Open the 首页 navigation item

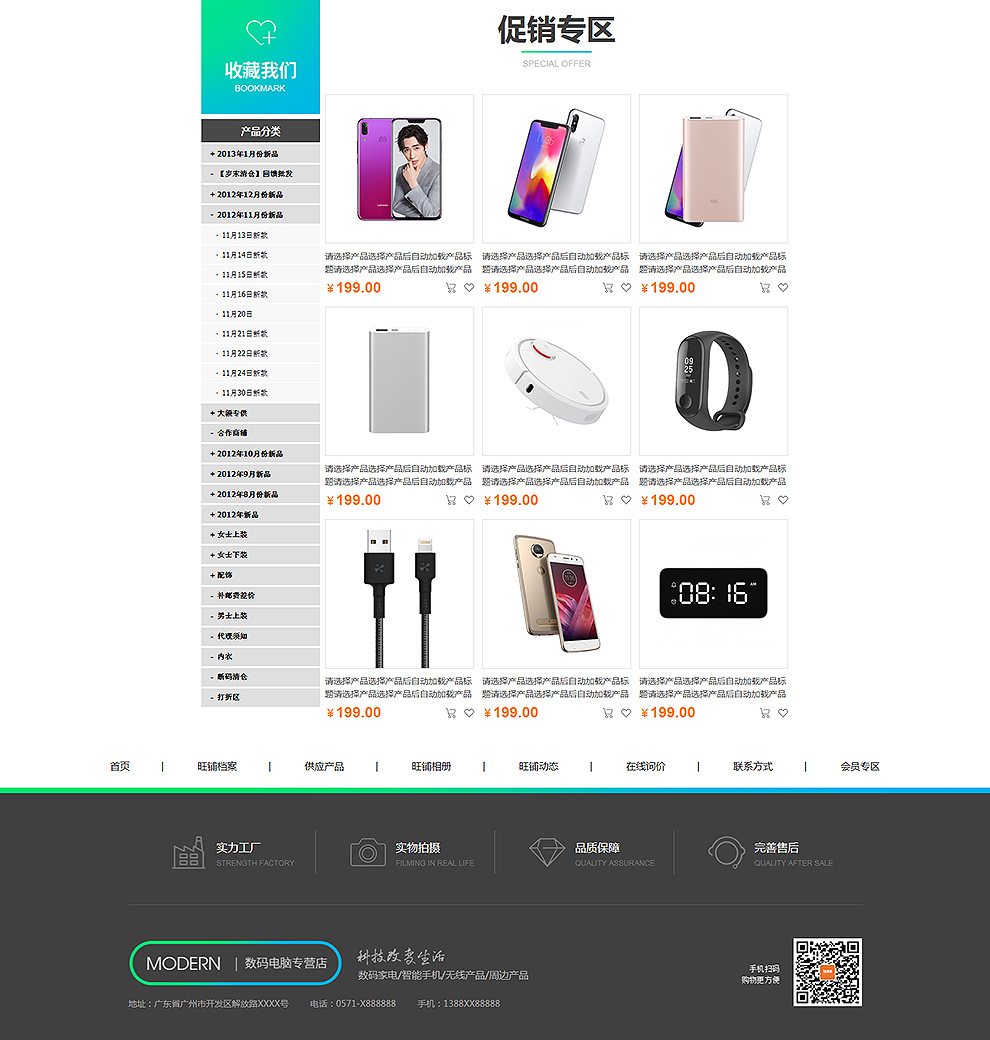tap(120, 766)
